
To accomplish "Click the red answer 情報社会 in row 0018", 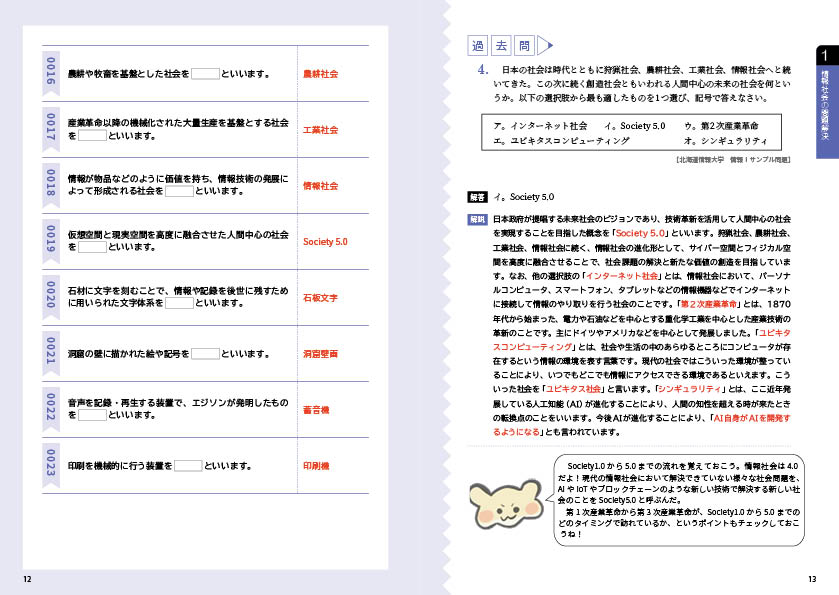I will coord(321,186).
